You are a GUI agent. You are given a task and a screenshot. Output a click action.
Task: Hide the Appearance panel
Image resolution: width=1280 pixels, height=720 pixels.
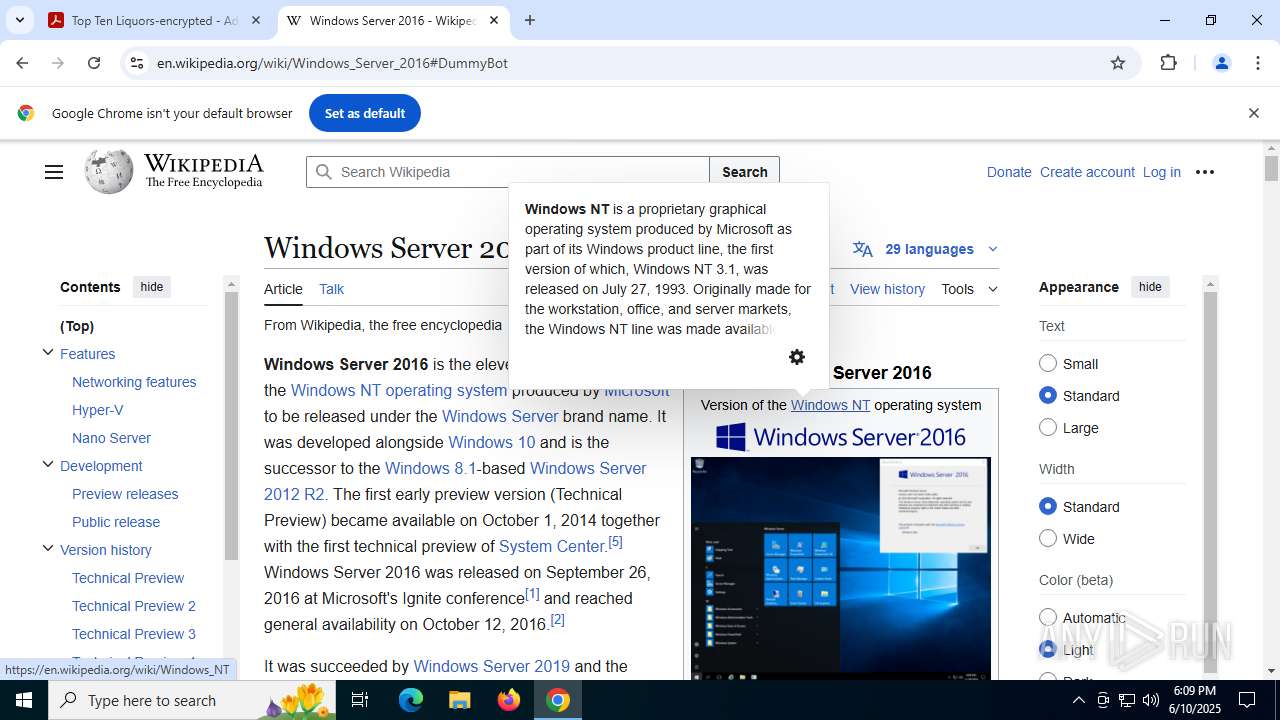click(x=1150, y=287)
